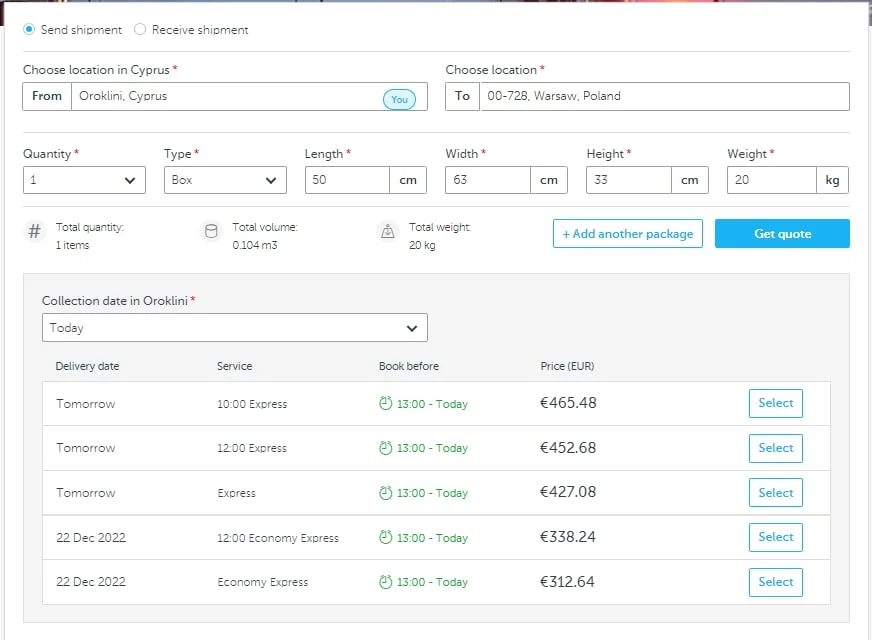
Task: Focus the Weight input field
Action: tap(771, 180)
